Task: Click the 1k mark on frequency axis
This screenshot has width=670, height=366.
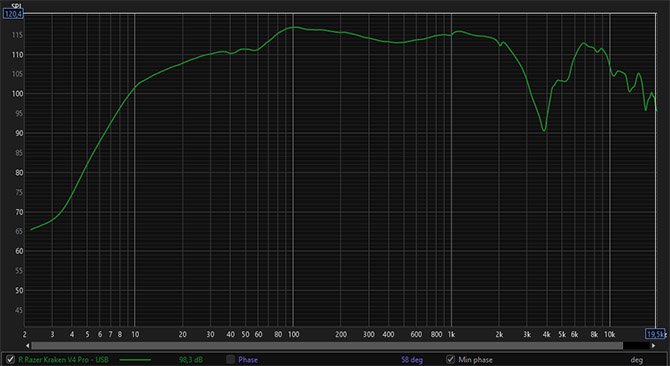Action: (451, 335)
